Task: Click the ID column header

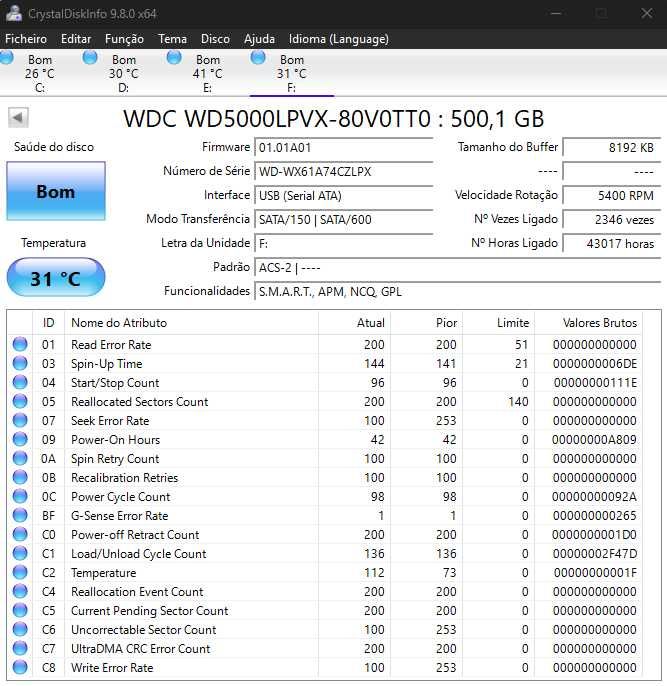Action: [49, 323]
